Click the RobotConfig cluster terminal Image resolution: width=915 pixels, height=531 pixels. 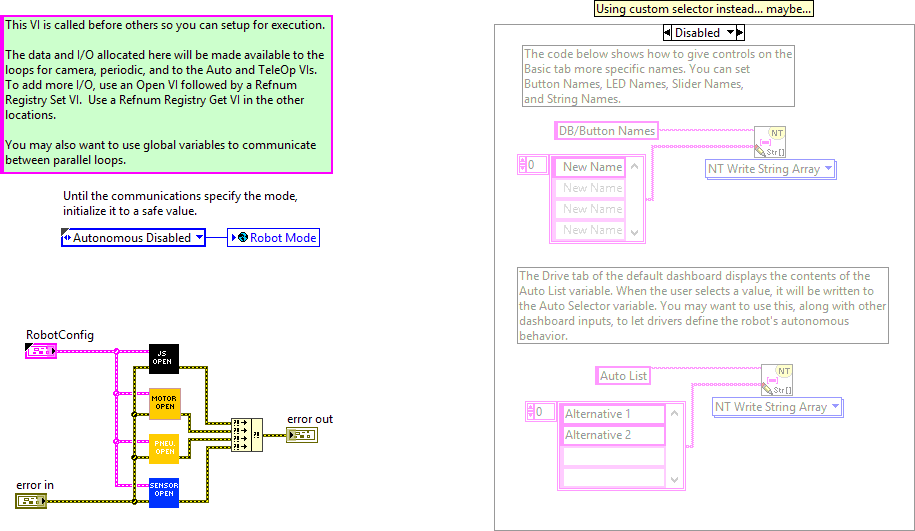tap(40, 350)
